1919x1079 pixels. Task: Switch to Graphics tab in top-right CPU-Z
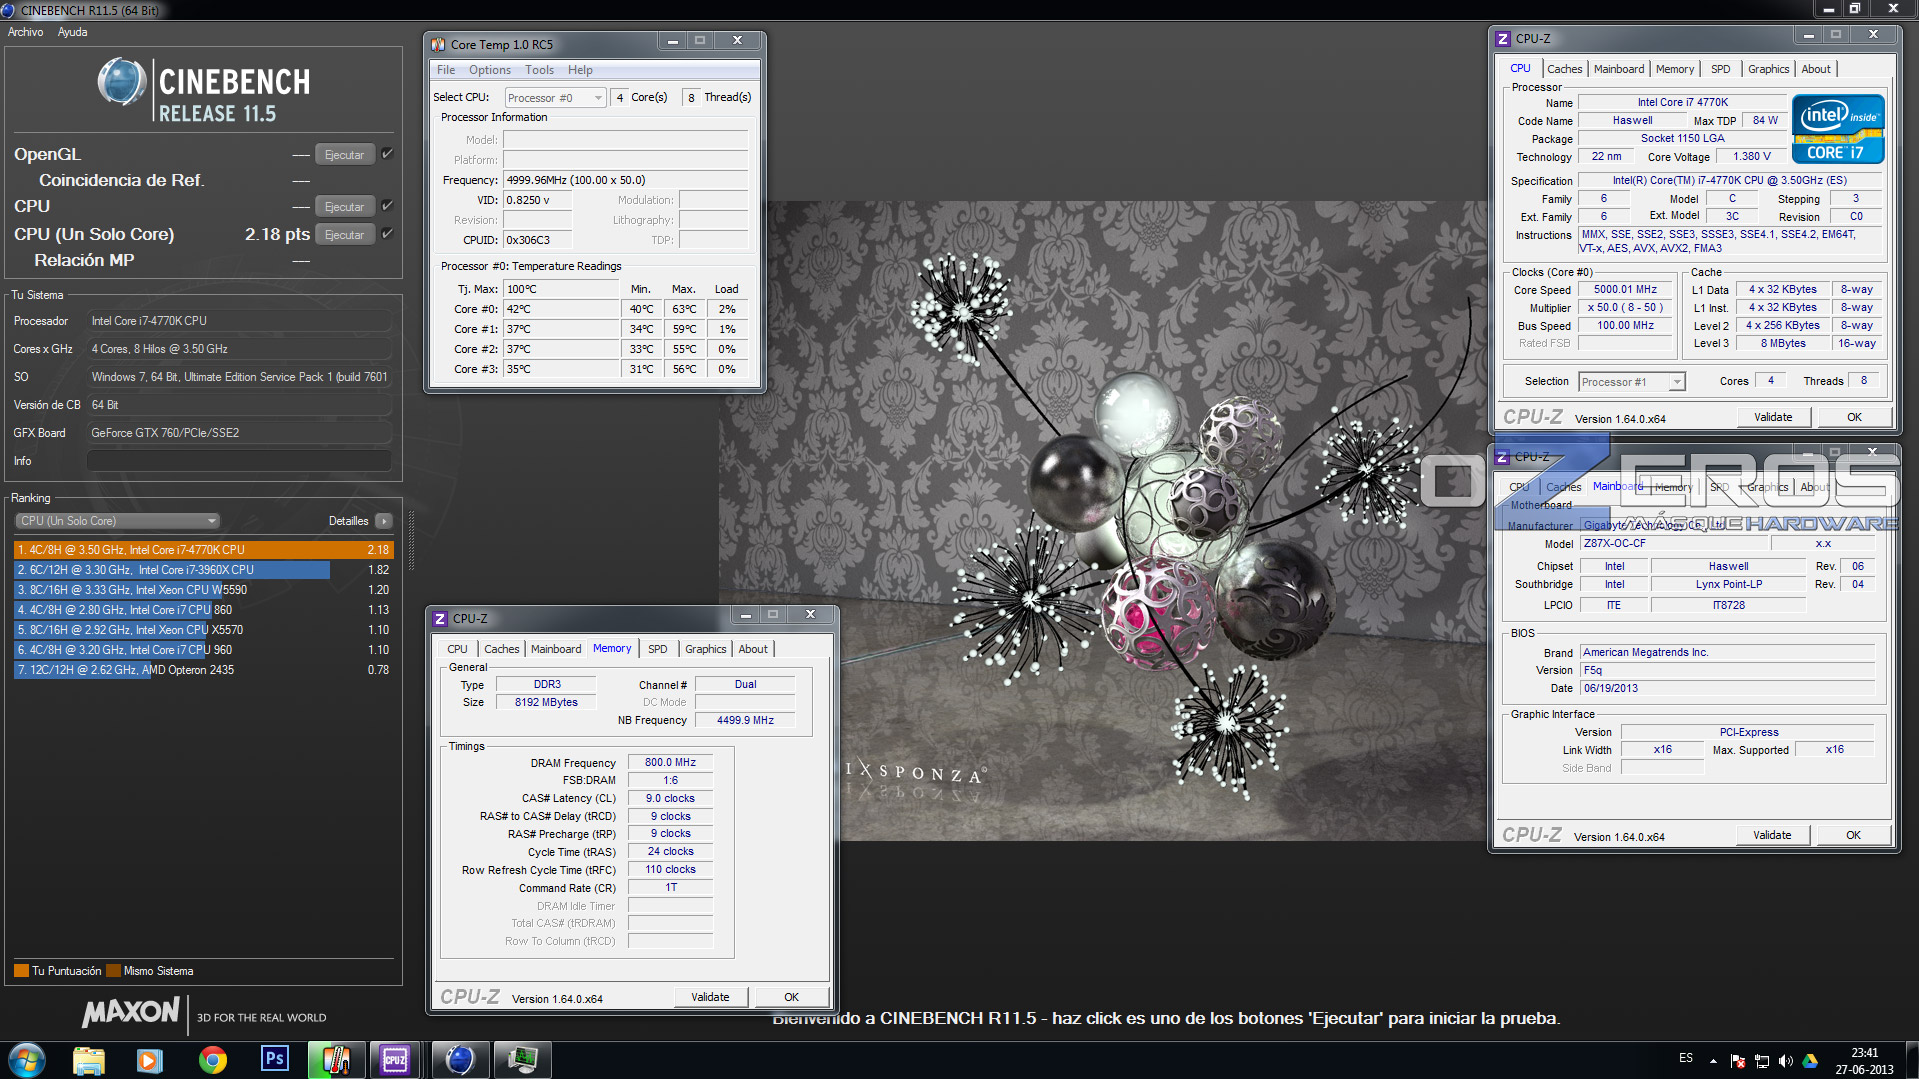pos(1768,69)
